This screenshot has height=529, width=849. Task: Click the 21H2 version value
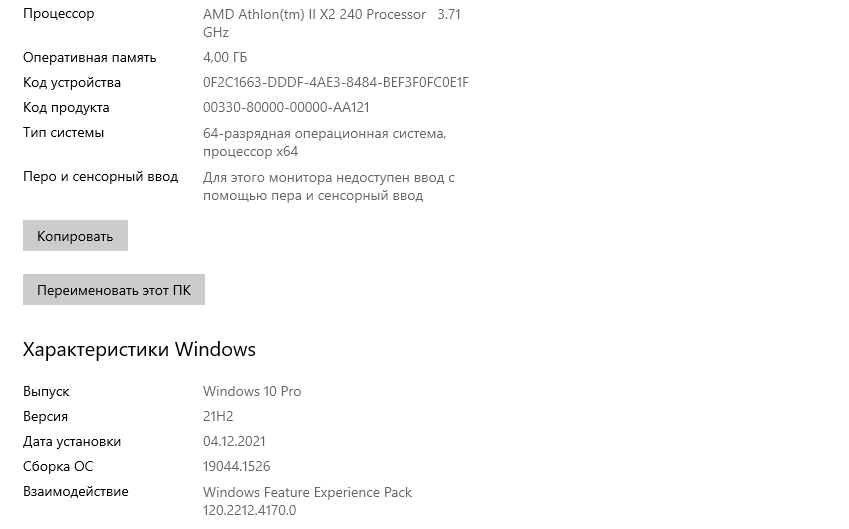pyautogui.click(x=218, y=417)
